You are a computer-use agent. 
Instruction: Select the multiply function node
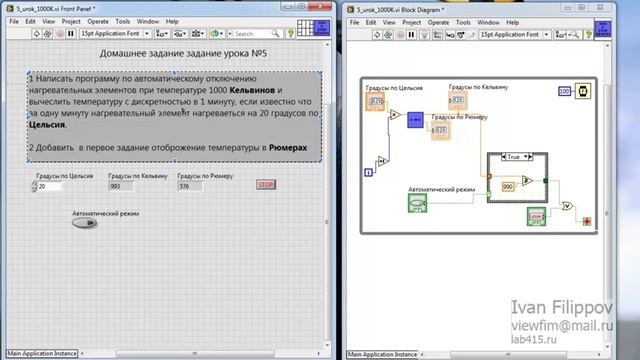394,115
